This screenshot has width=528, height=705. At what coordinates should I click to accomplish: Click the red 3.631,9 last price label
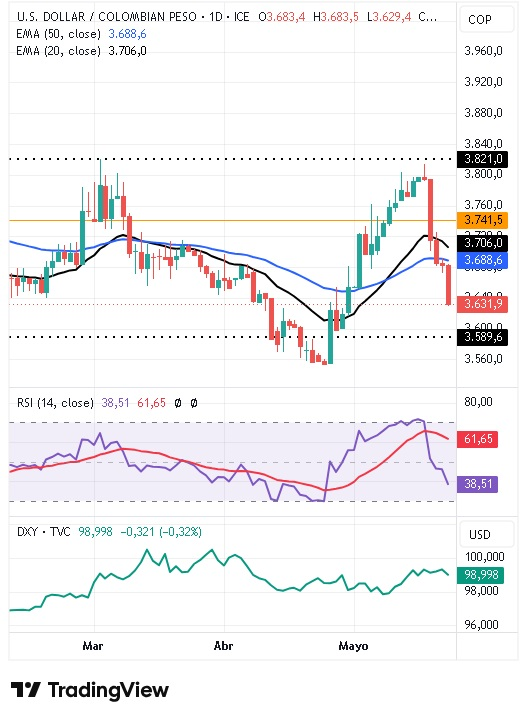click(x=482, y=304)
